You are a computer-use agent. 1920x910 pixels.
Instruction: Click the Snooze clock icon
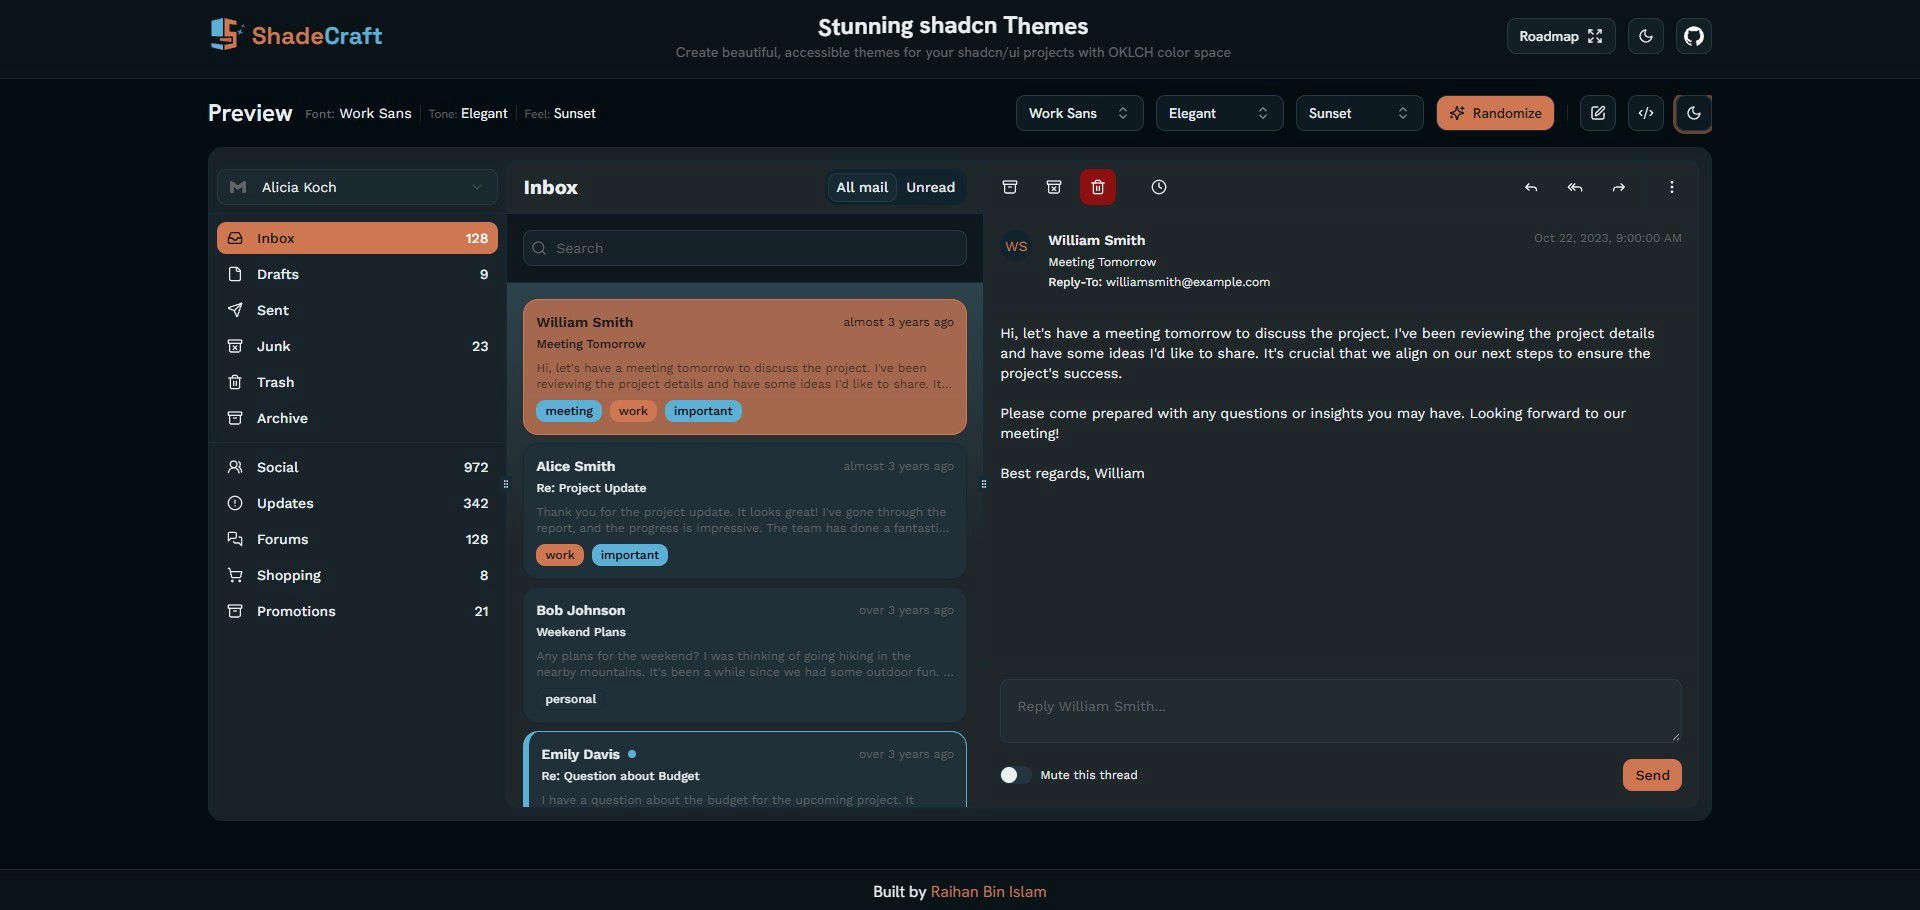click(1158, 187)
